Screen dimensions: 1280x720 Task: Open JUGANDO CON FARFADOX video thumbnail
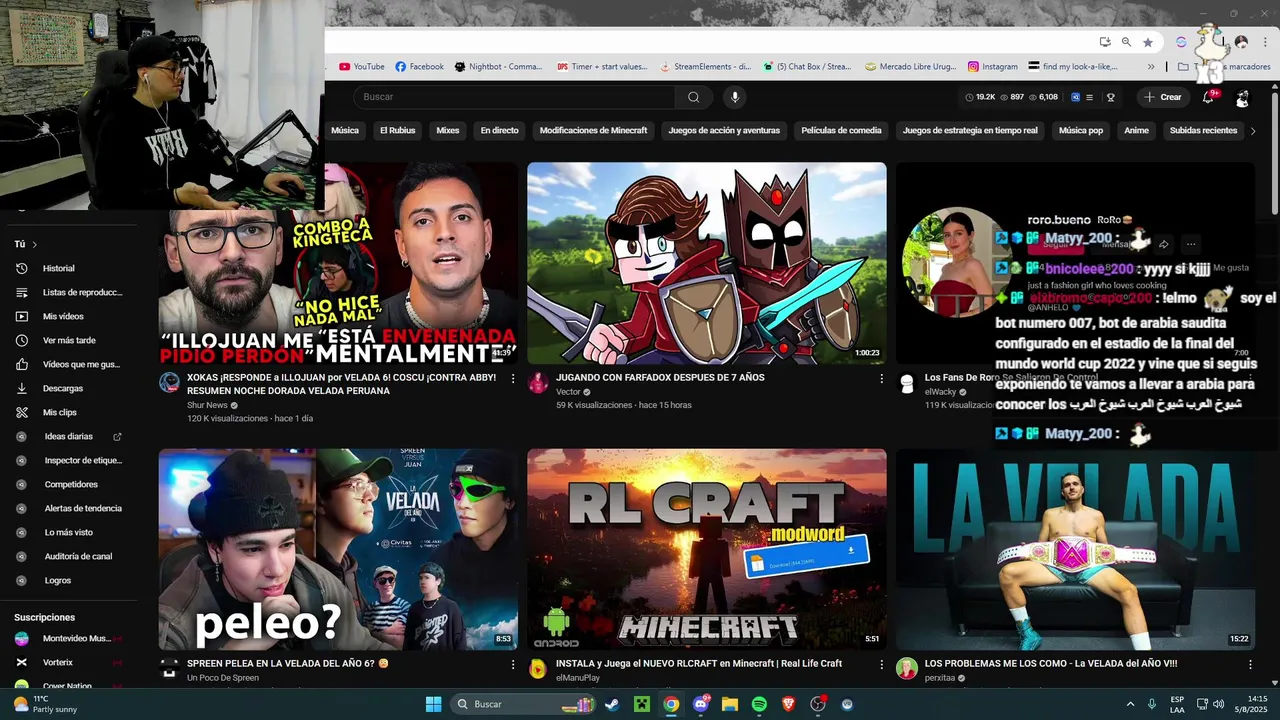tap(706, 263)
